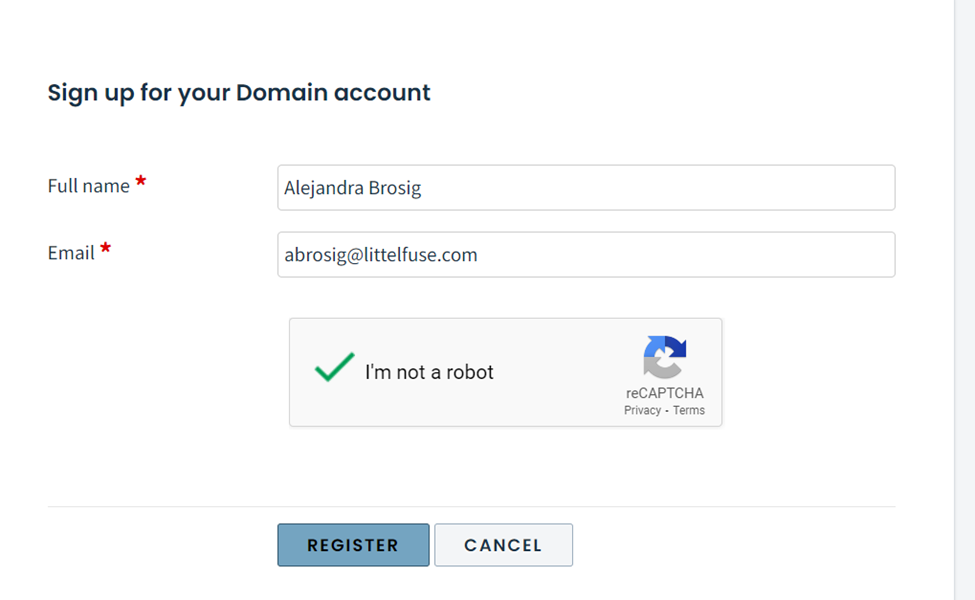Open the reCAPTCHA Privacy link

click(642, 410)
